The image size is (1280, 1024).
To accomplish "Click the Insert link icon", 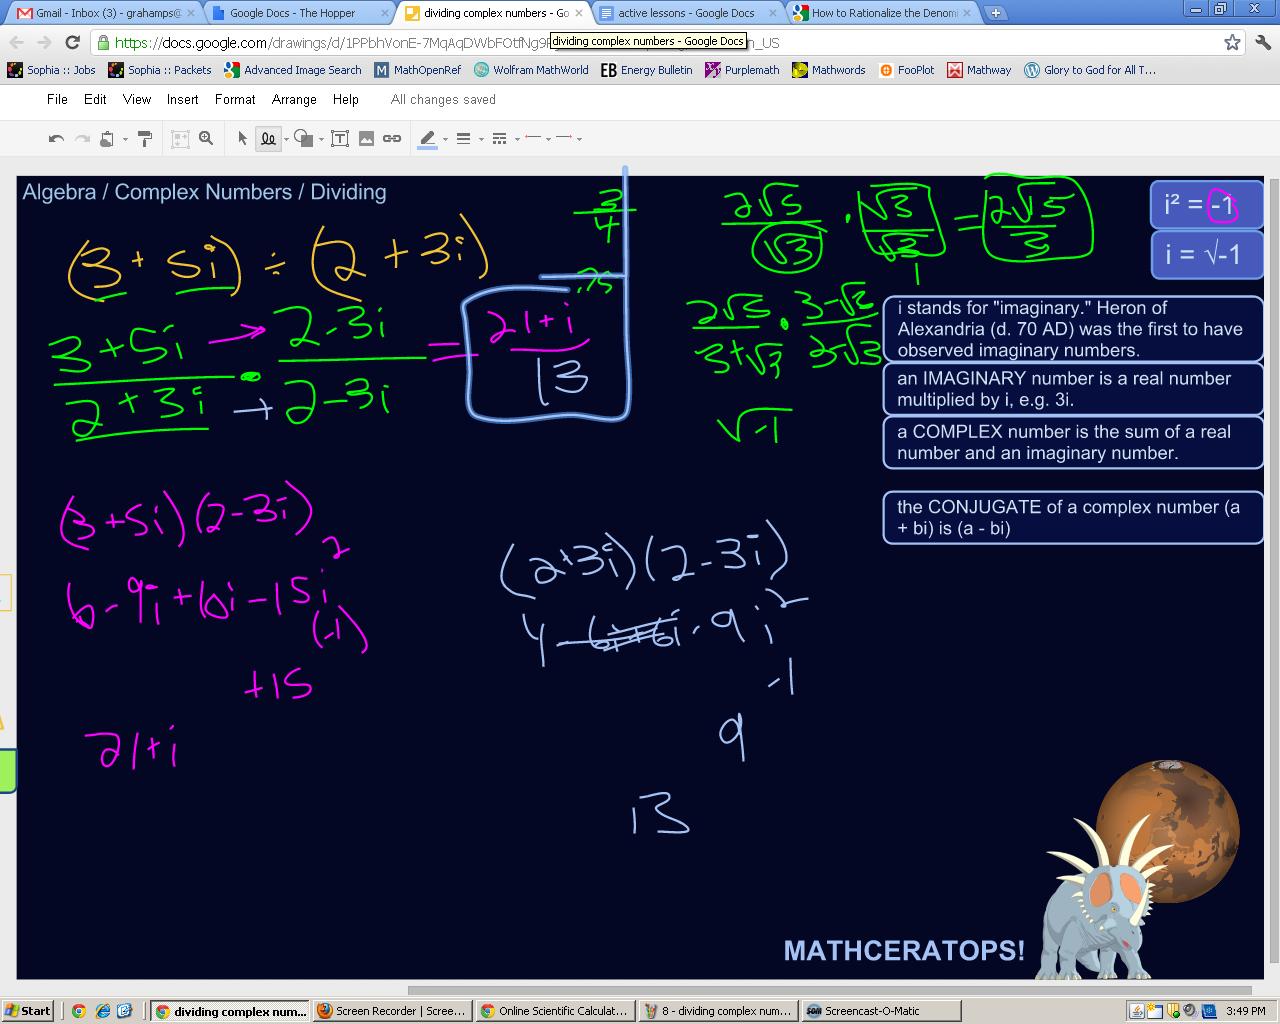I will coord(392,139).
